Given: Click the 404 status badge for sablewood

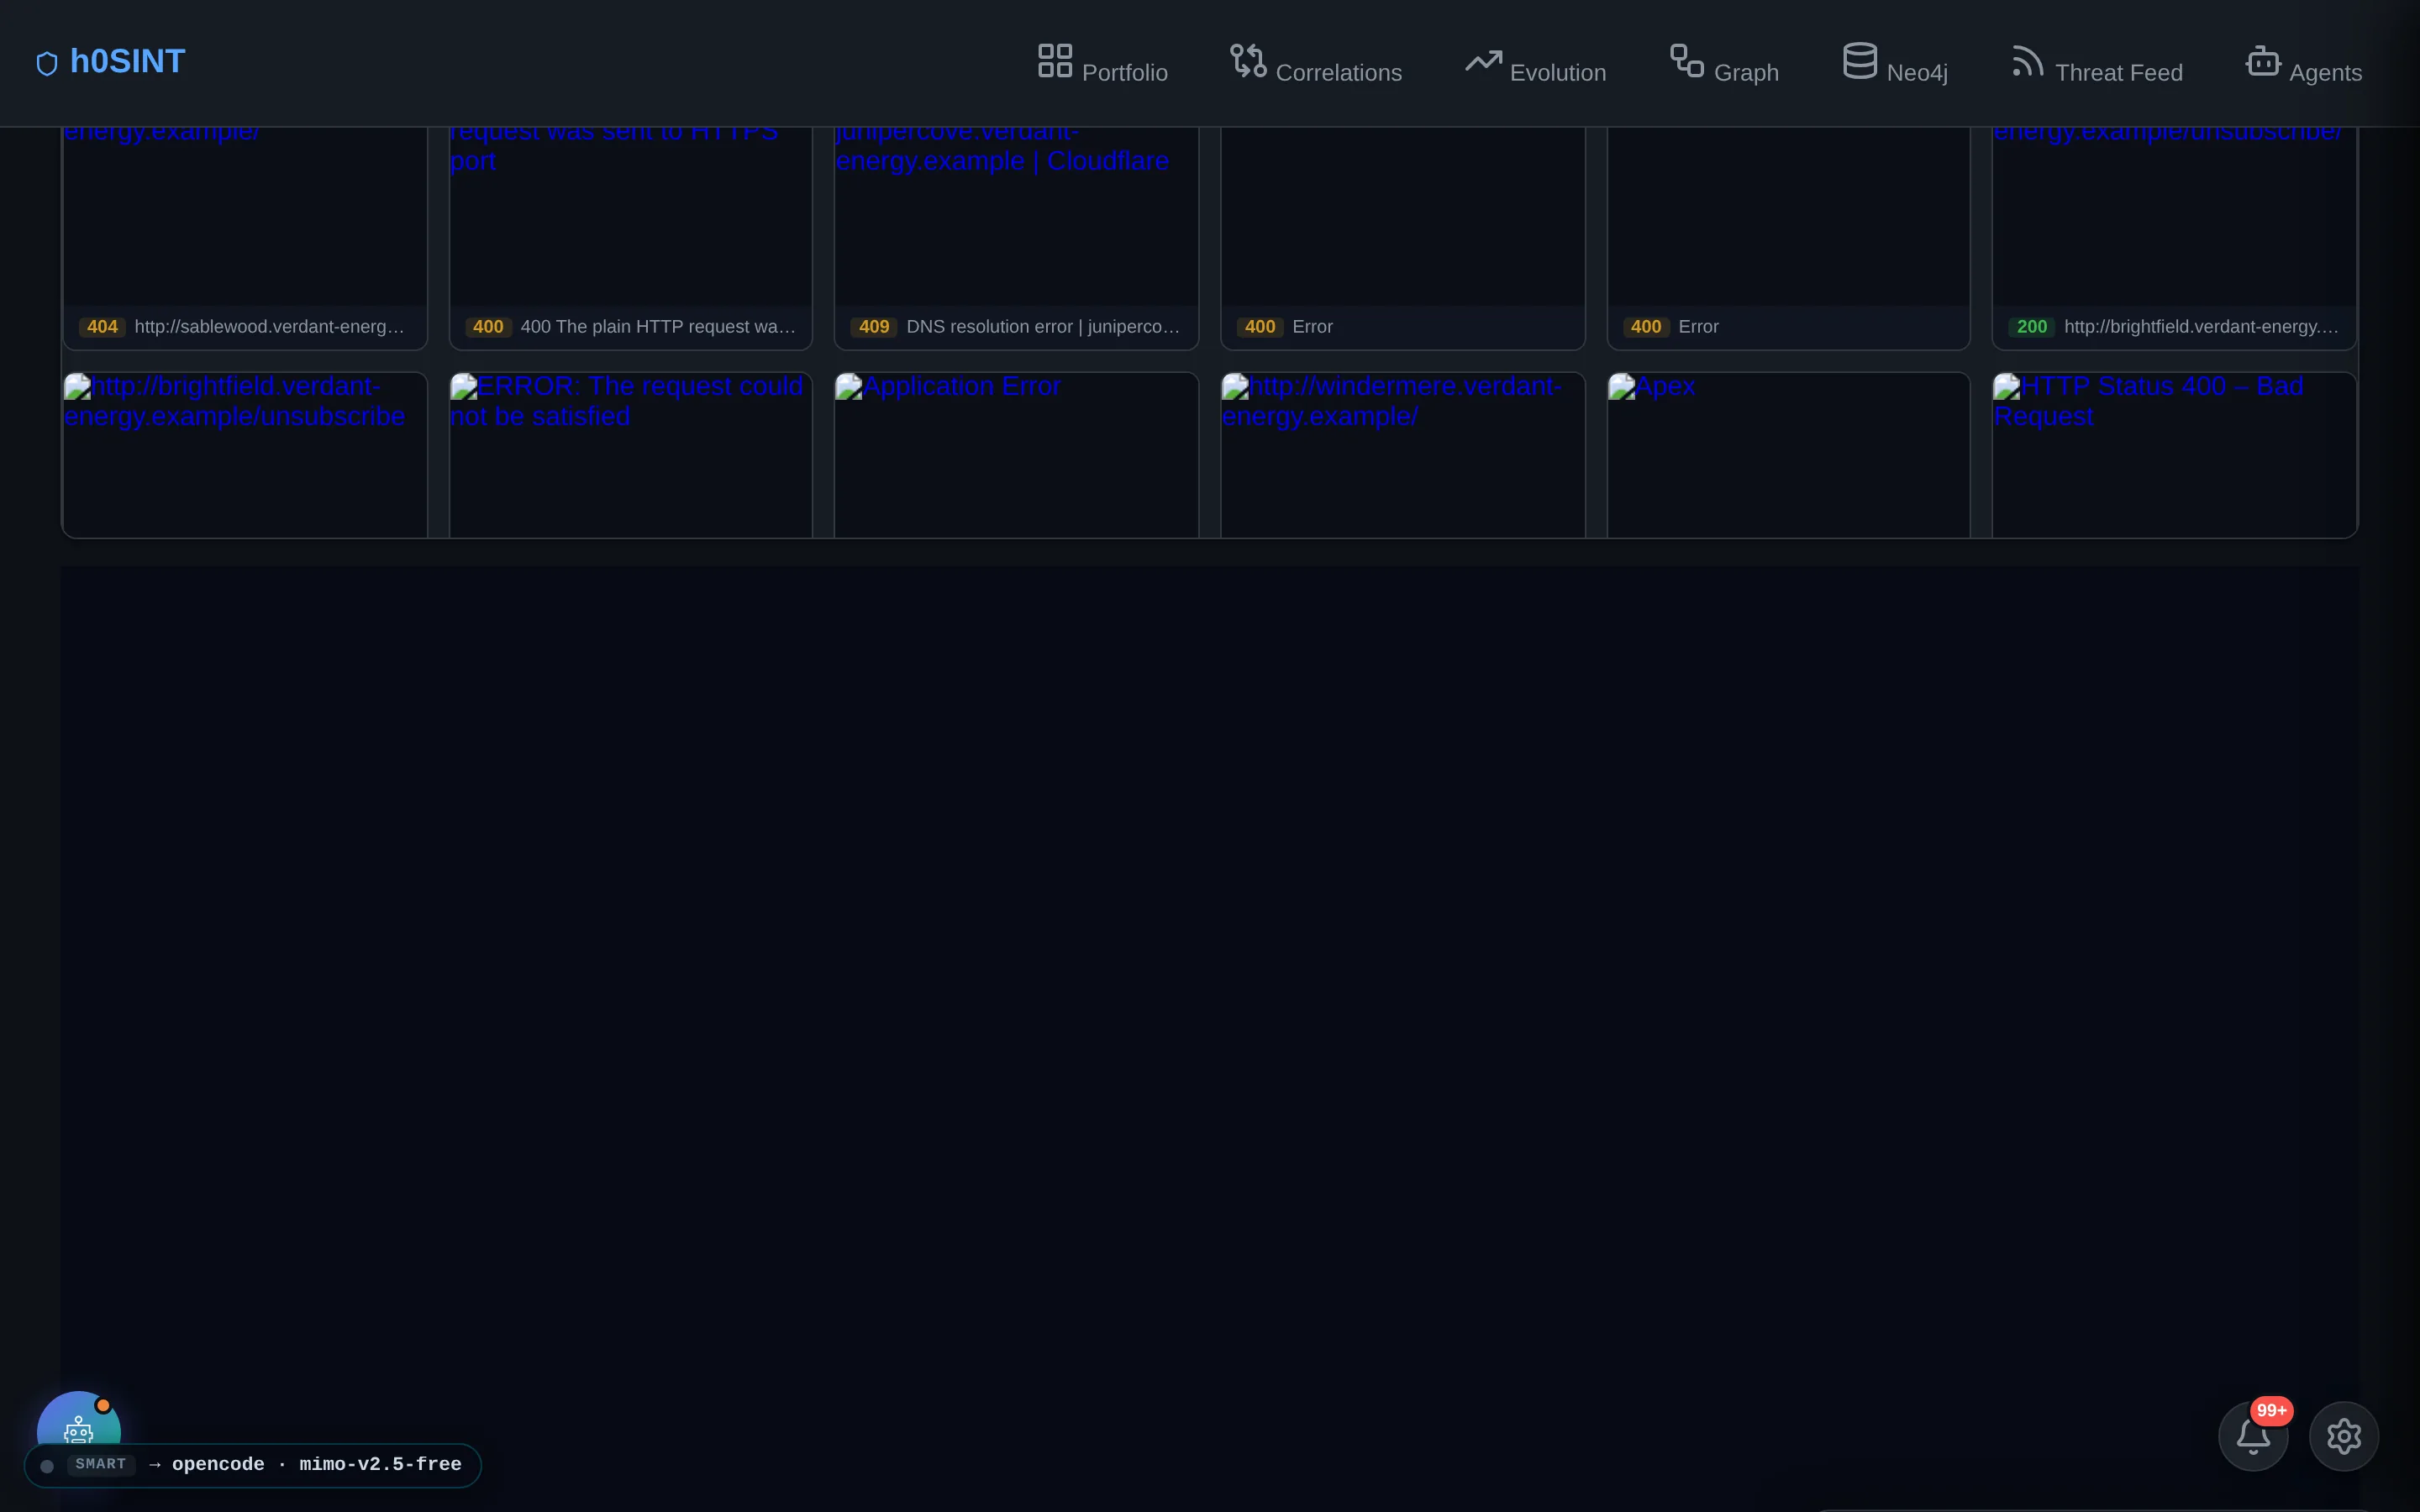Looking at the screenshot, I should click(102, 327).
